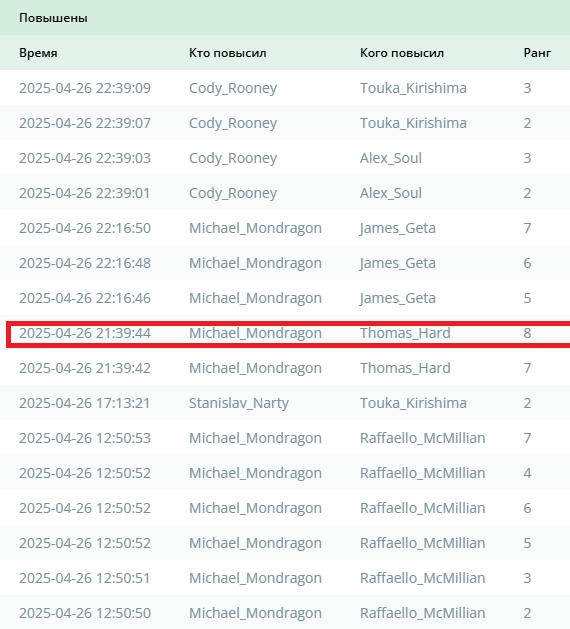Select timestamp 2025-04-26 21:39:44
This screenshot has height=629, width=570.
coord(85,333)
